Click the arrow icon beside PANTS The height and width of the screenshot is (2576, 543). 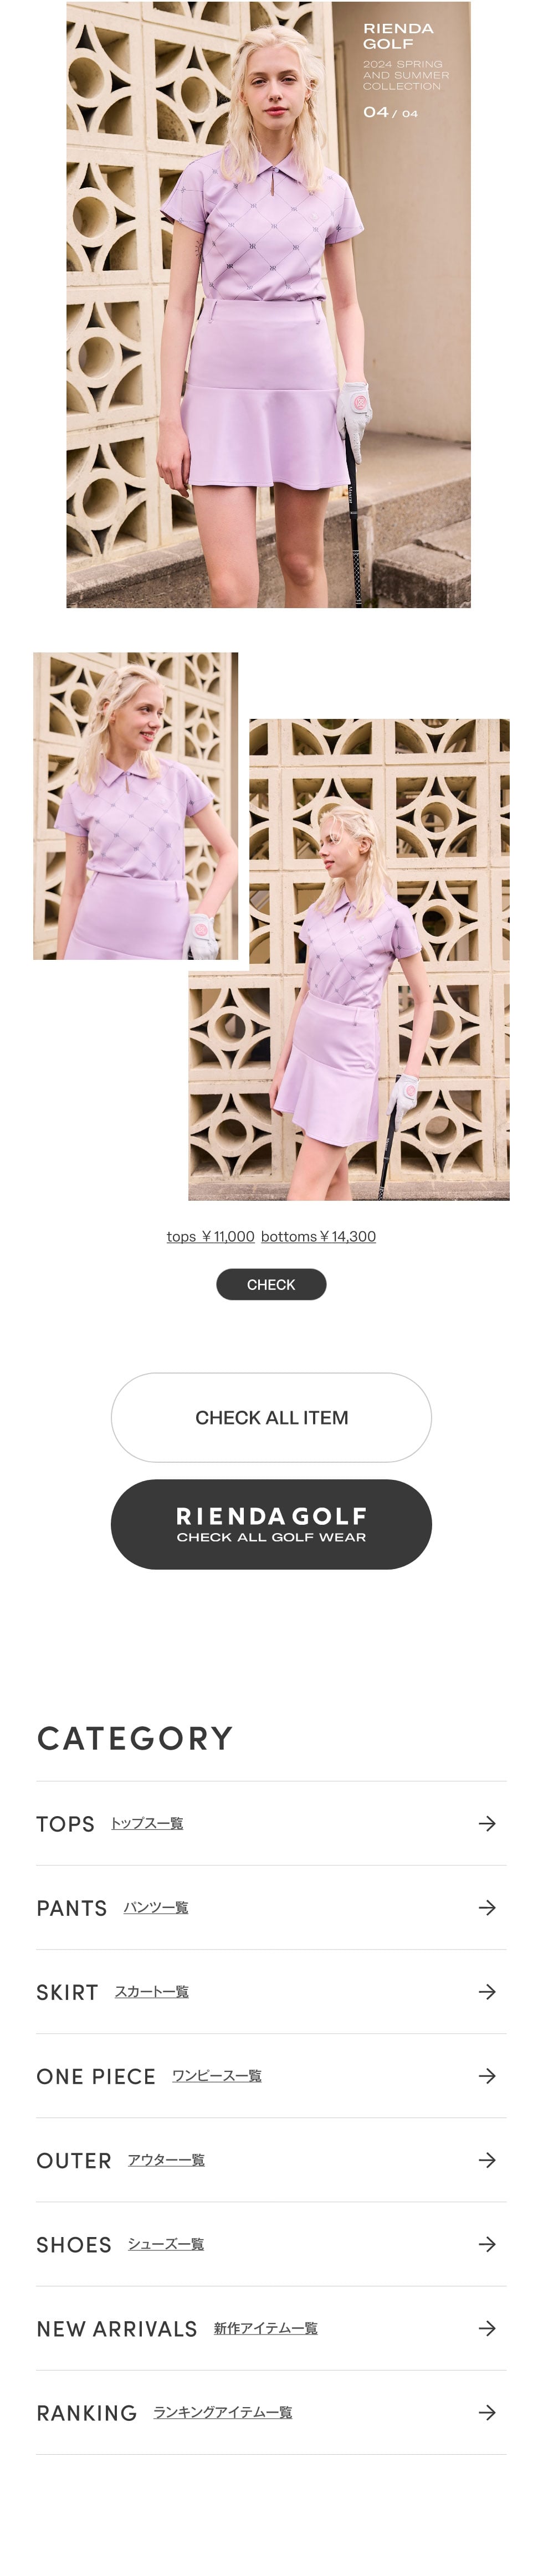(487, 1907)
